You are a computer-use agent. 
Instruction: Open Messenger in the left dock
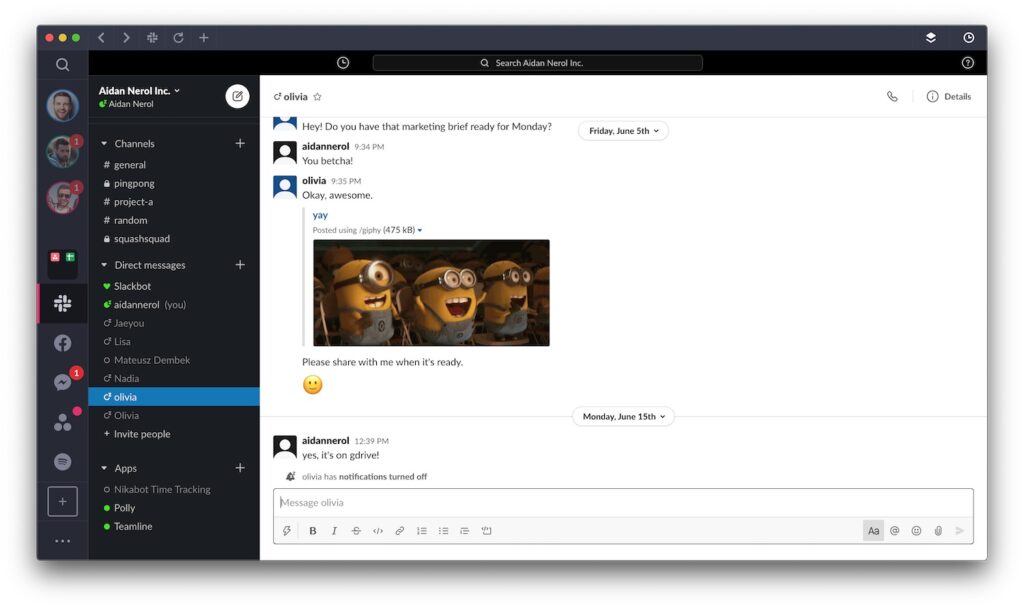tap(63, 383)
